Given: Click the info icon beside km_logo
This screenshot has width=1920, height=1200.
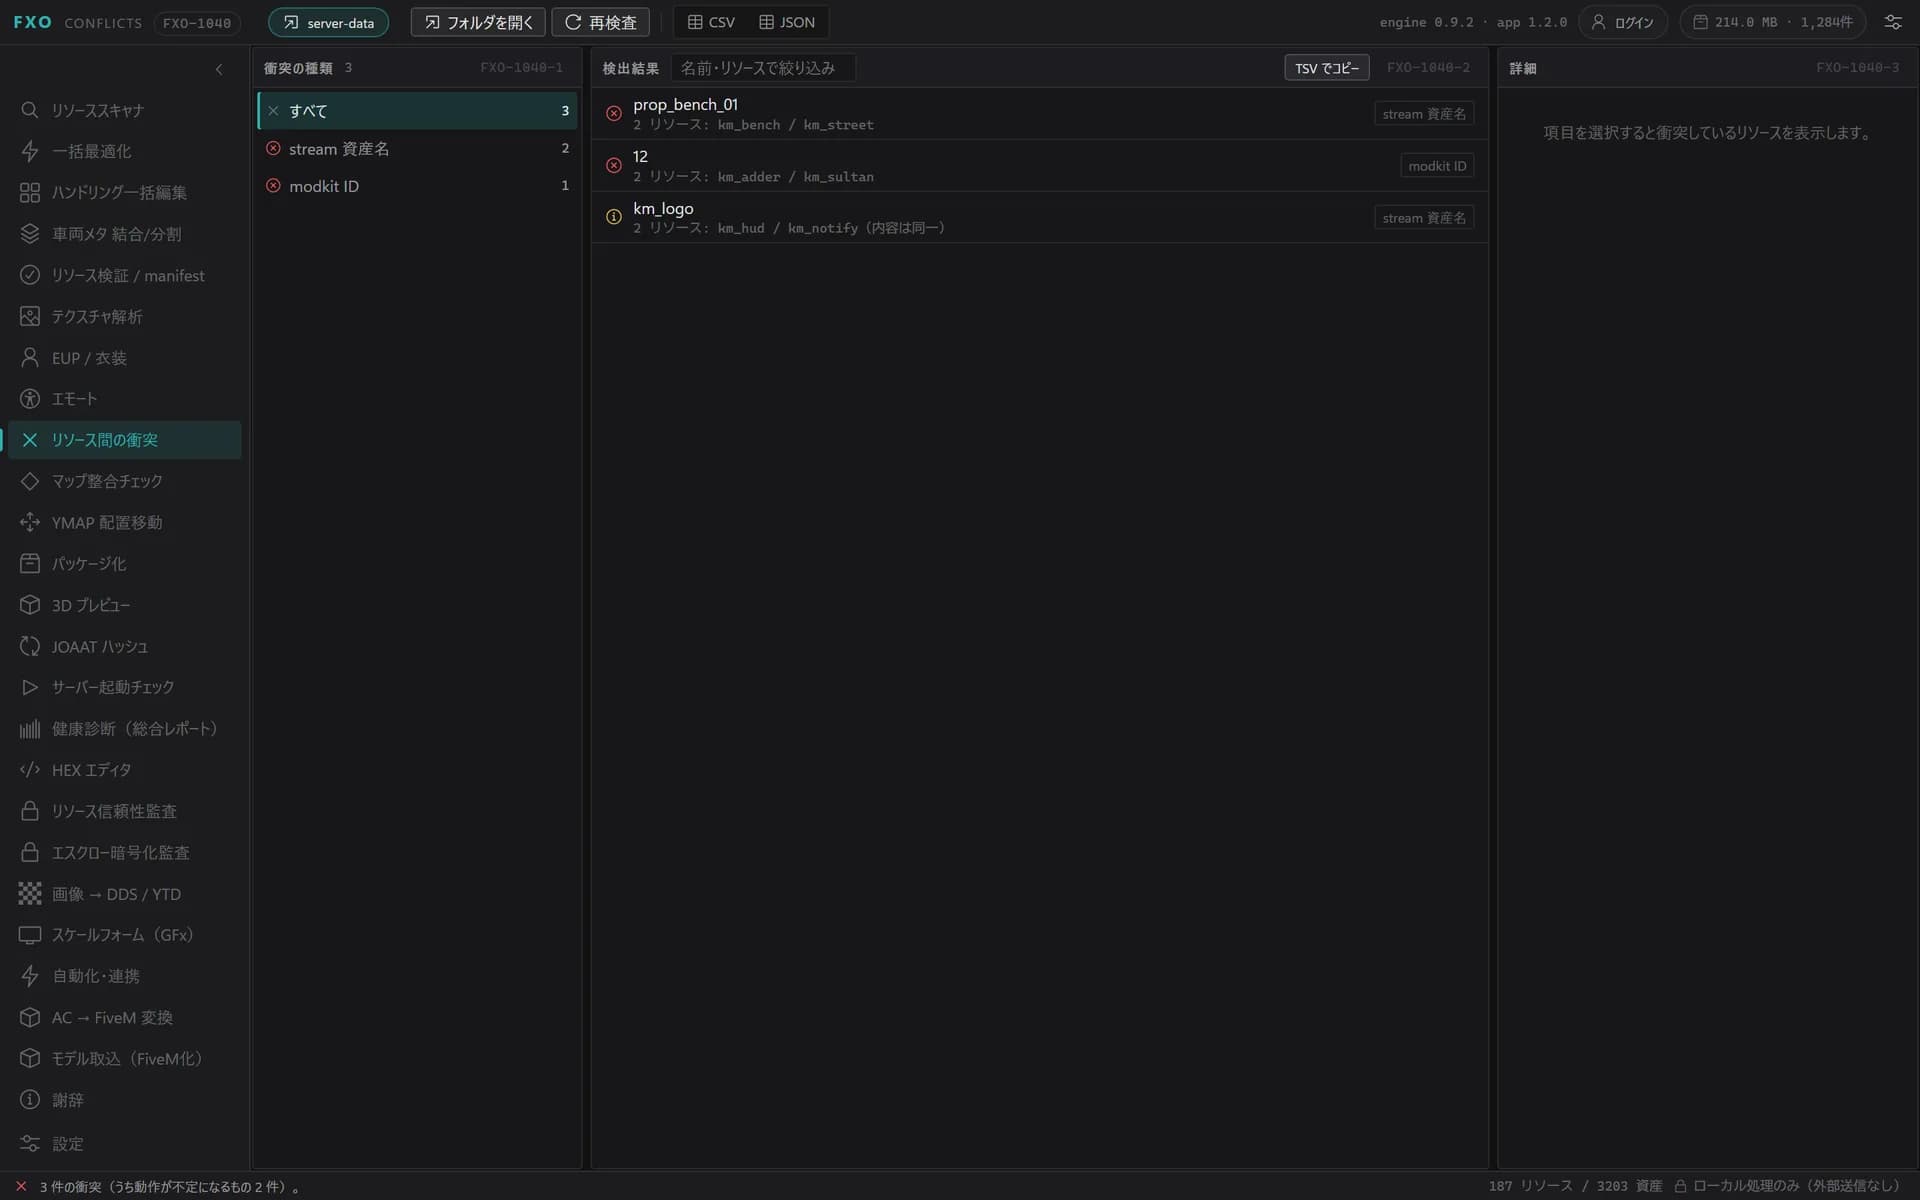Looking at the screenshot, I should click(x=614, y=217).
